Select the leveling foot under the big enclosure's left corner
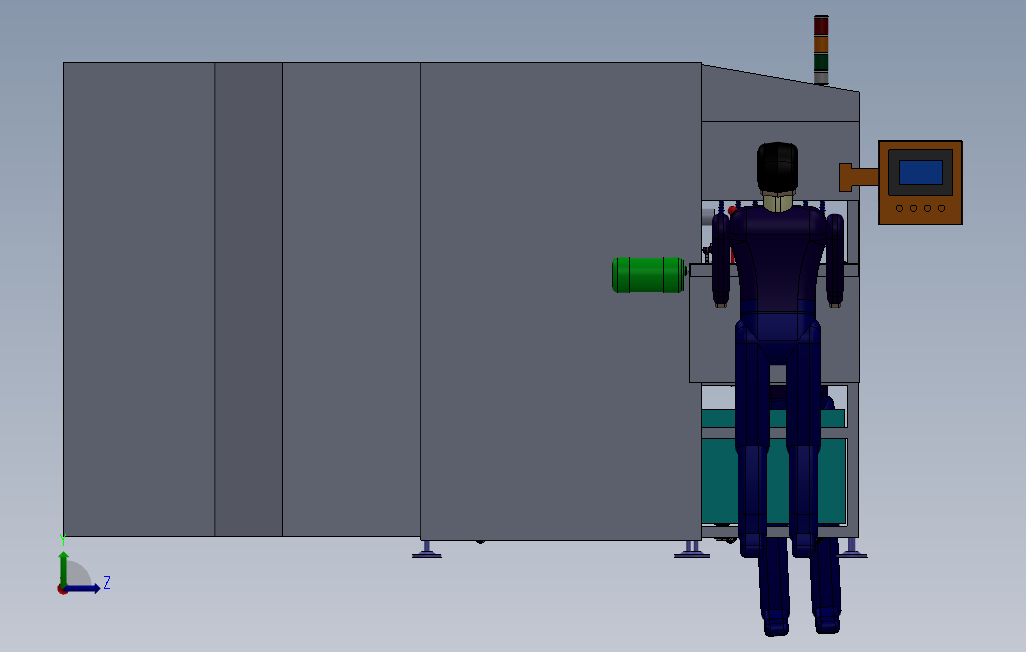Viewport: 1026px width, 652px height. coord(427,549)
